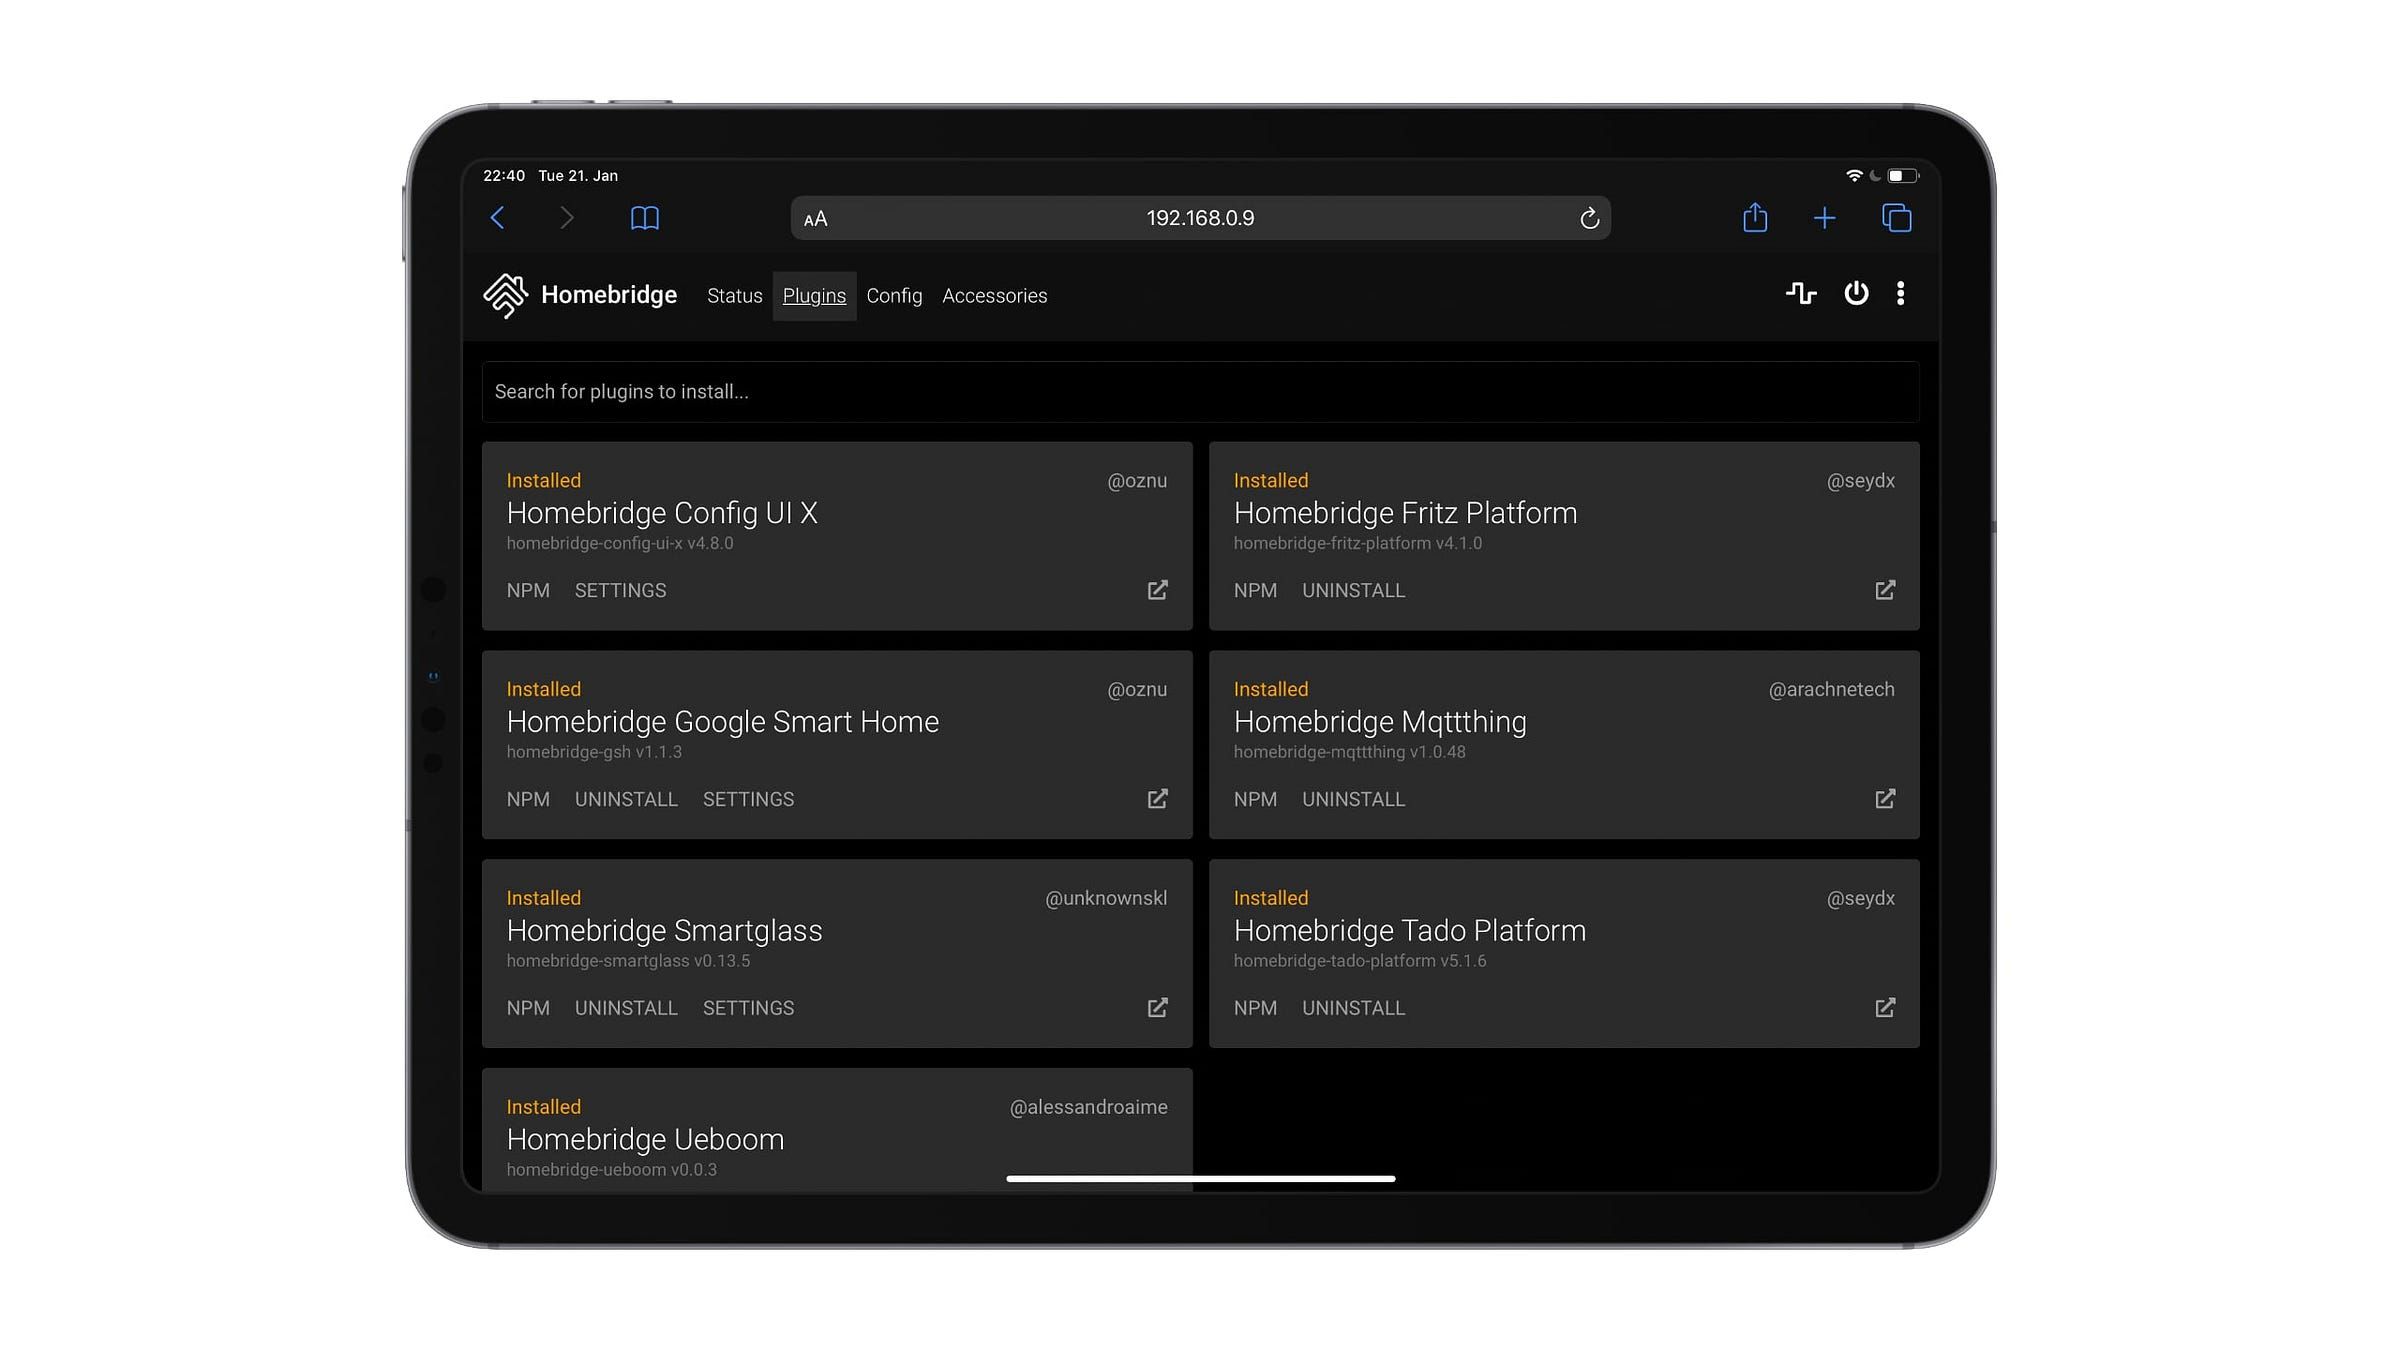
Task: Go back in Safari
Action: click(x=497, y=218)
